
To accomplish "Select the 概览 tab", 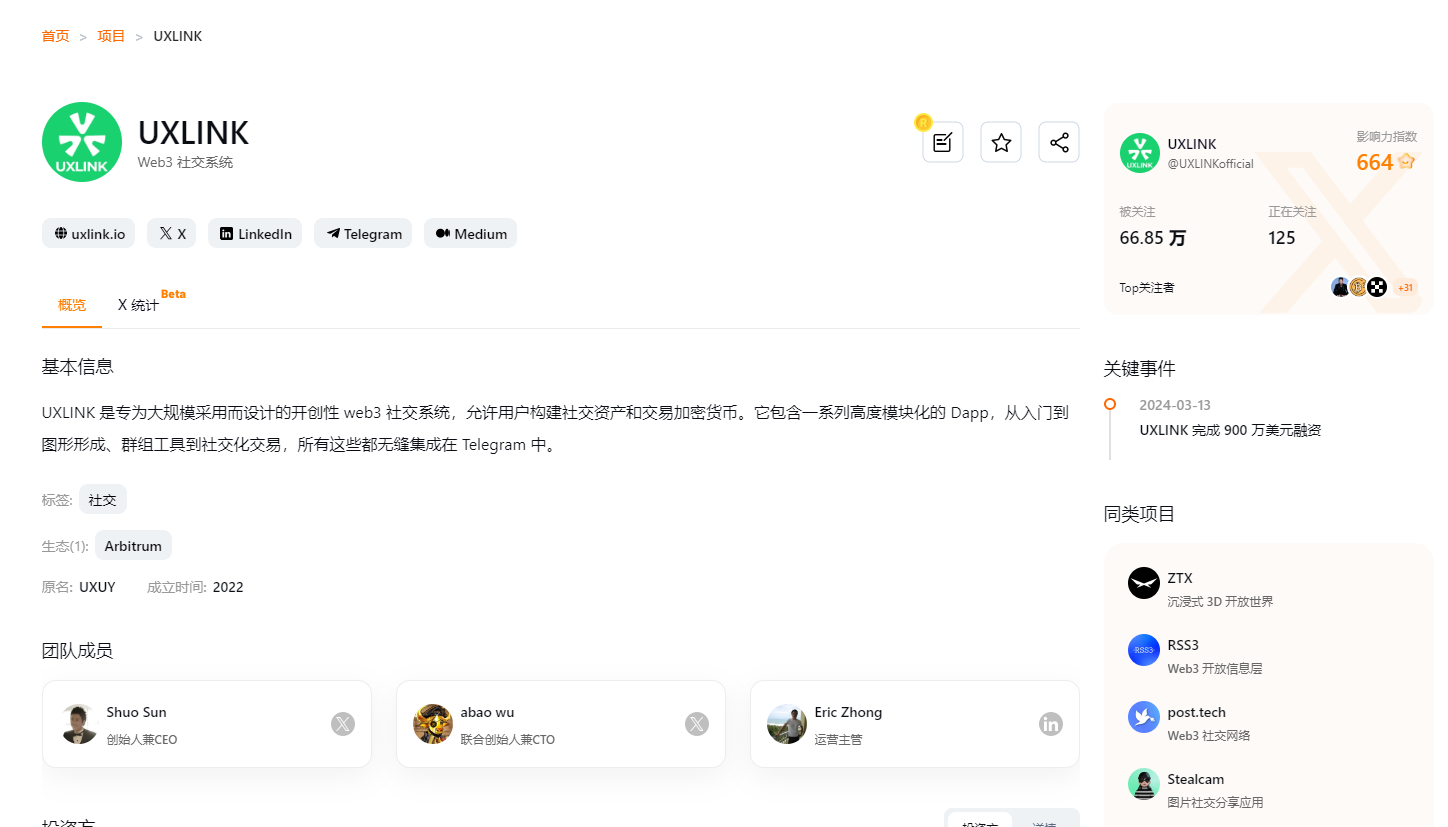I will coord(72,305).
